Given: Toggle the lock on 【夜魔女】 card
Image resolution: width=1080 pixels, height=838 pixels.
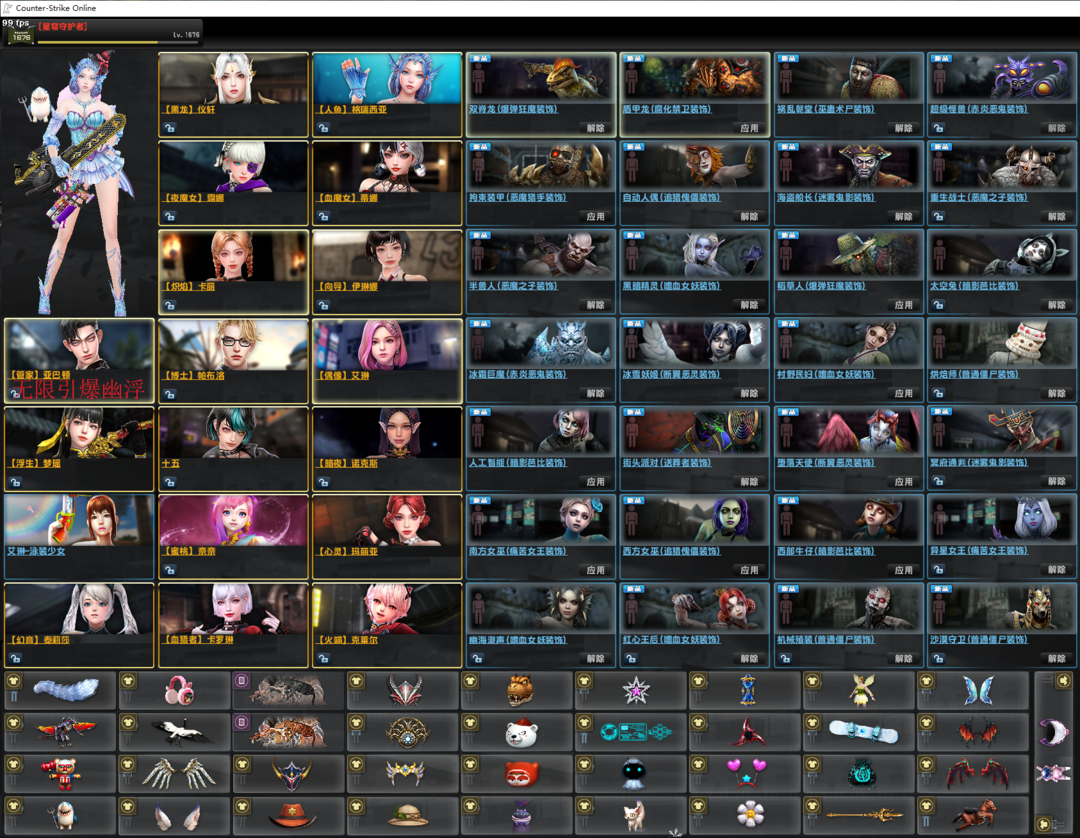Looking at the screenshot, I should click(169, 216).
